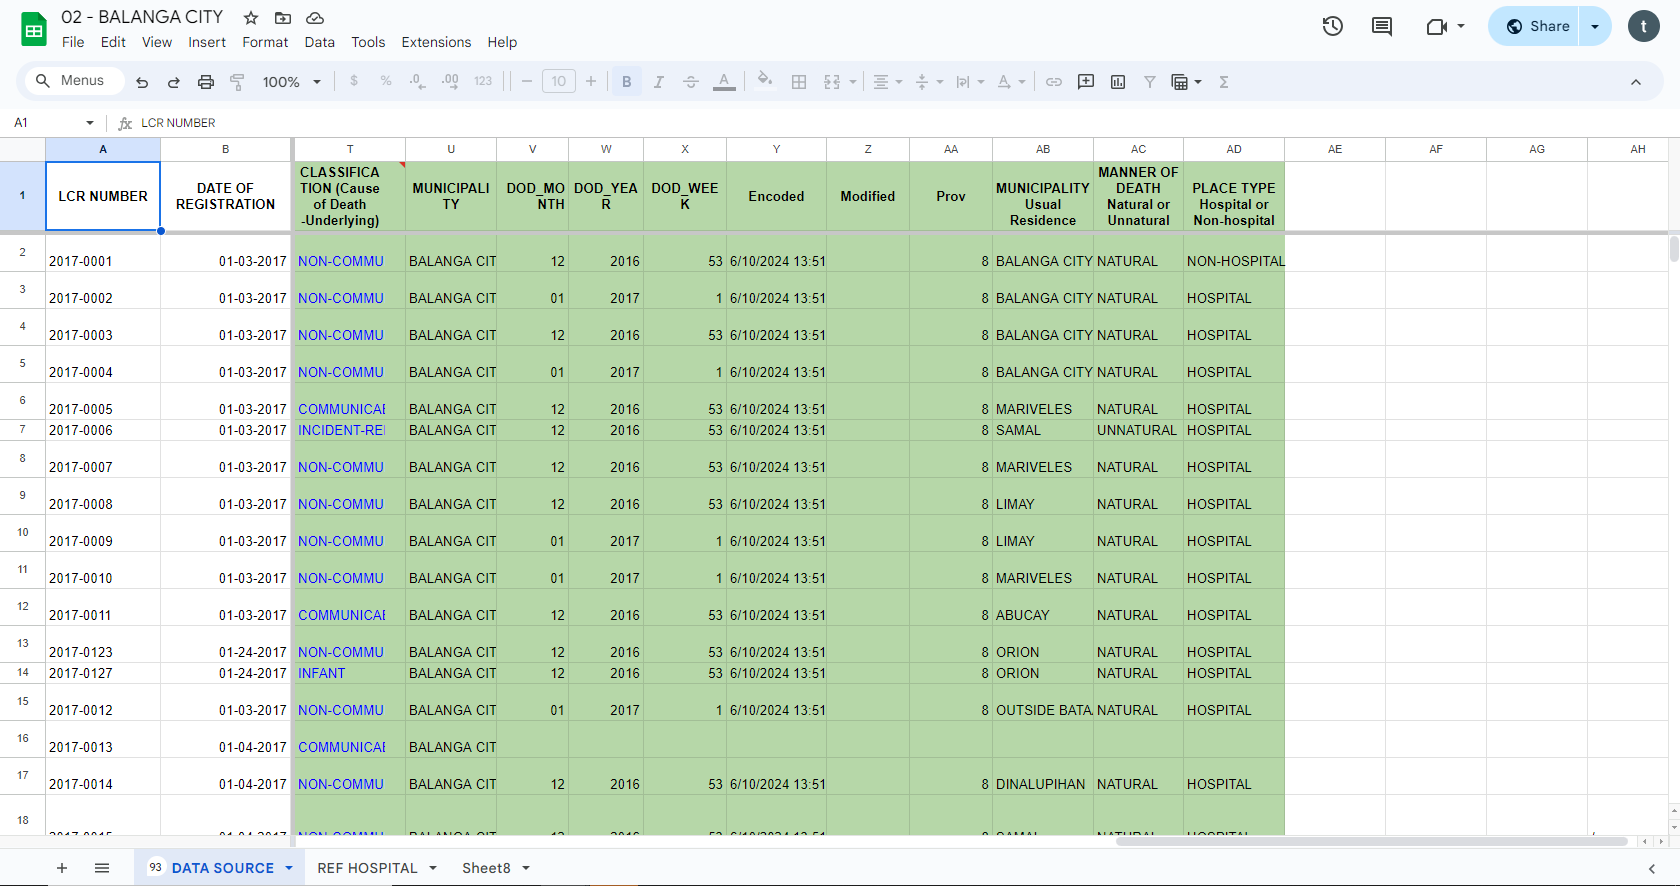The image size is (1680, 886).
Task: Switch to the REF HOSPITAL sheet tab
Action: click(367, 868)
